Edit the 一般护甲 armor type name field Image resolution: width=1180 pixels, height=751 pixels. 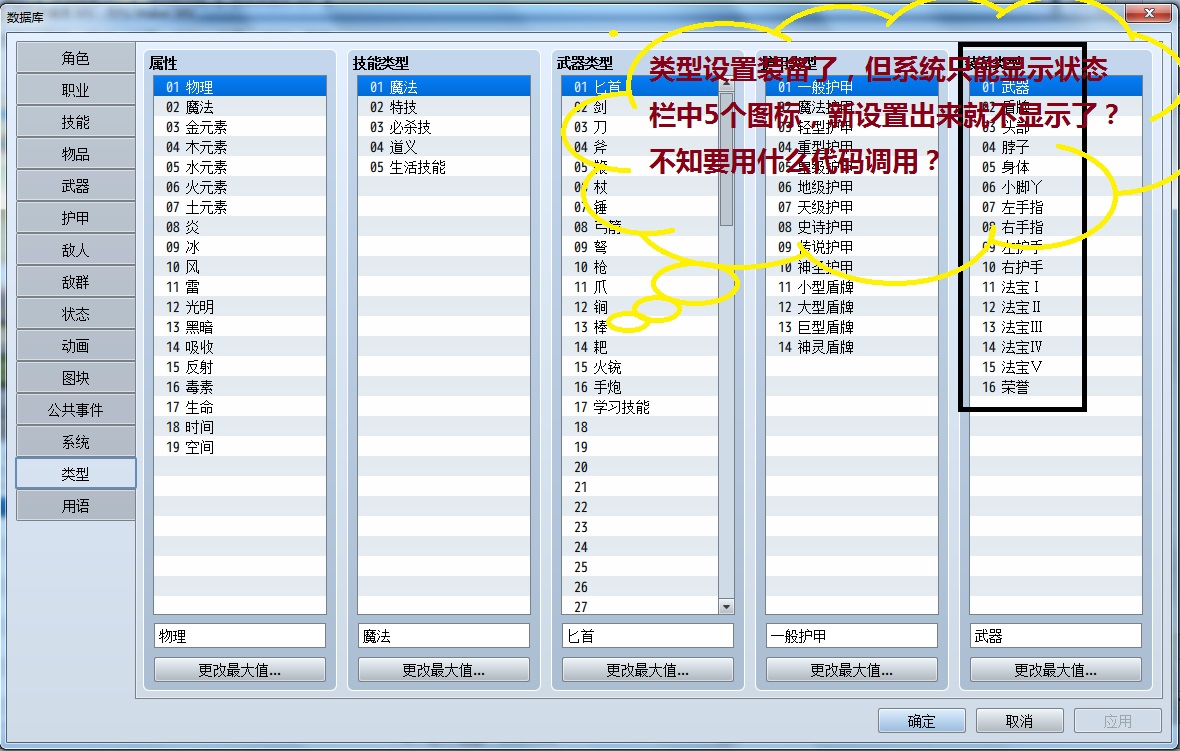pos(851,636)
